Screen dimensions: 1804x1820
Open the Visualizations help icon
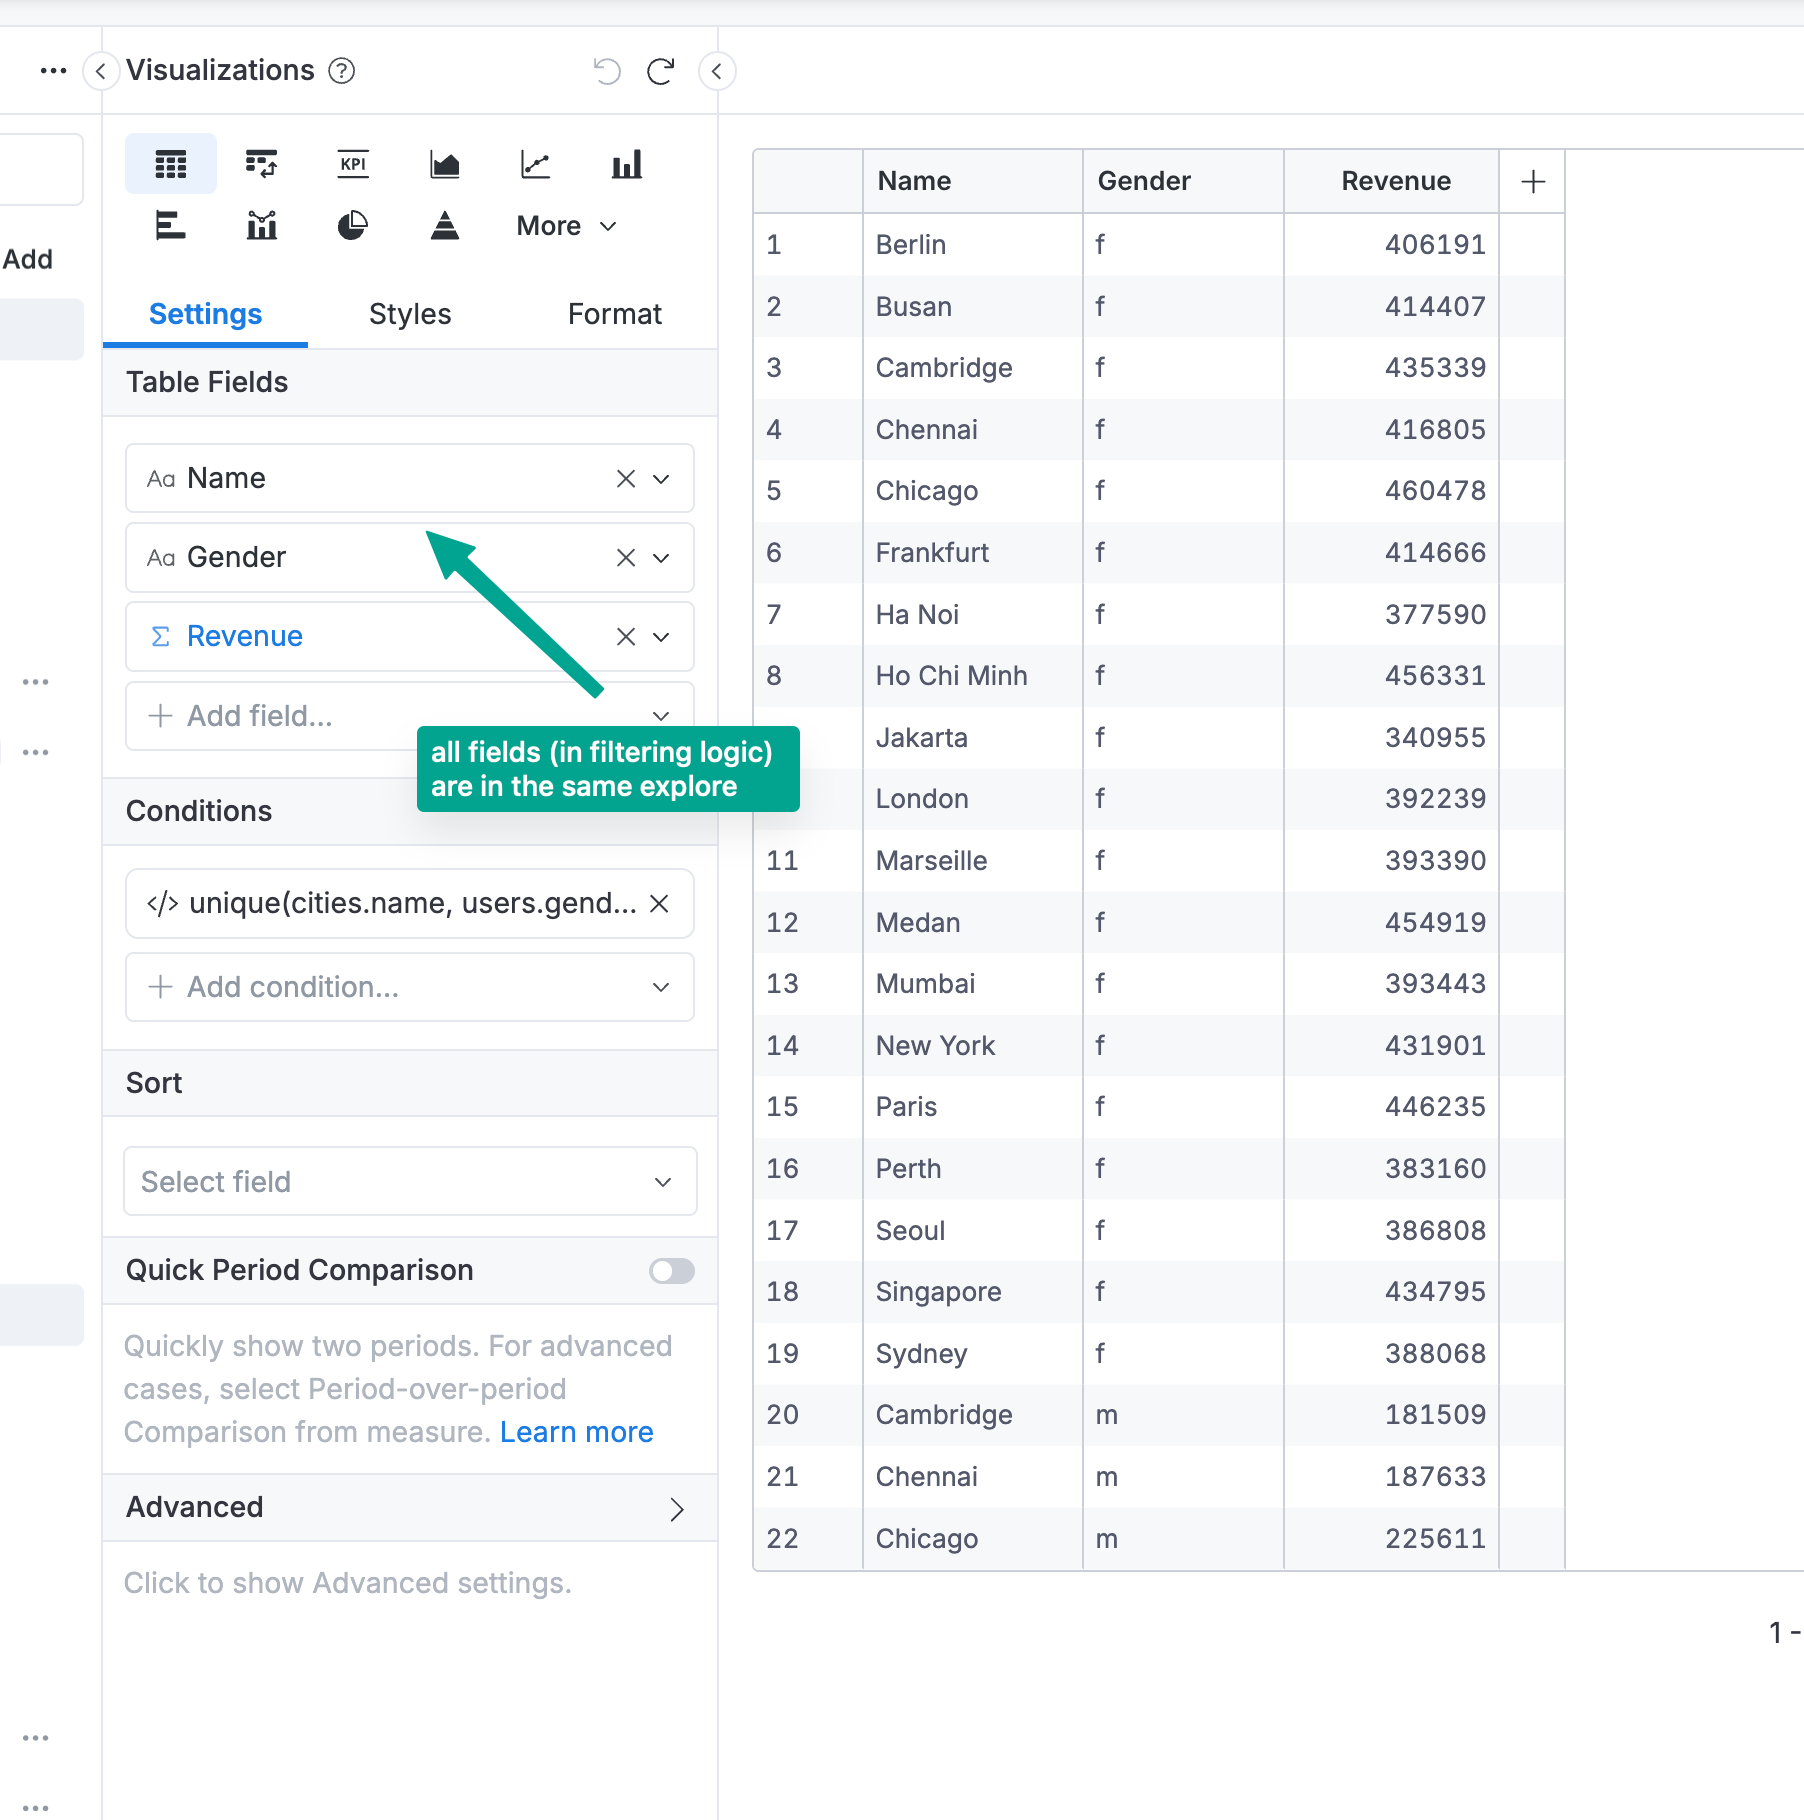tap(342, 71)
